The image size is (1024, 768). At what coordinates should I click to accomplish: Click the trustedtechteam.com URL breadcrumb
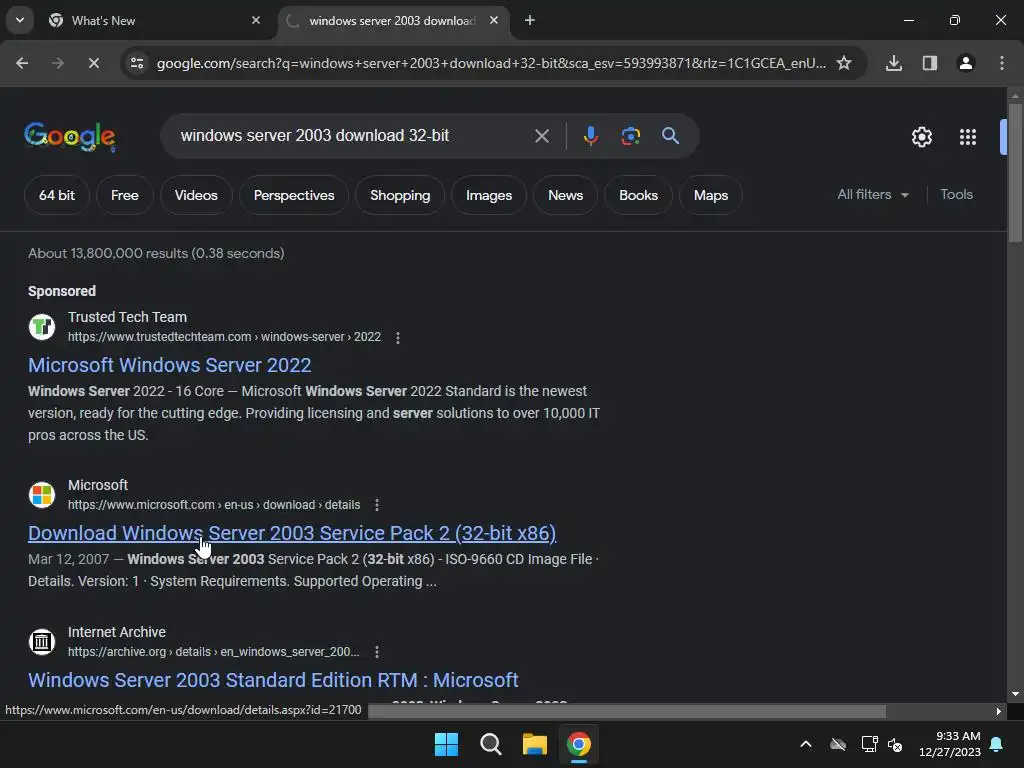pos(224,337)
